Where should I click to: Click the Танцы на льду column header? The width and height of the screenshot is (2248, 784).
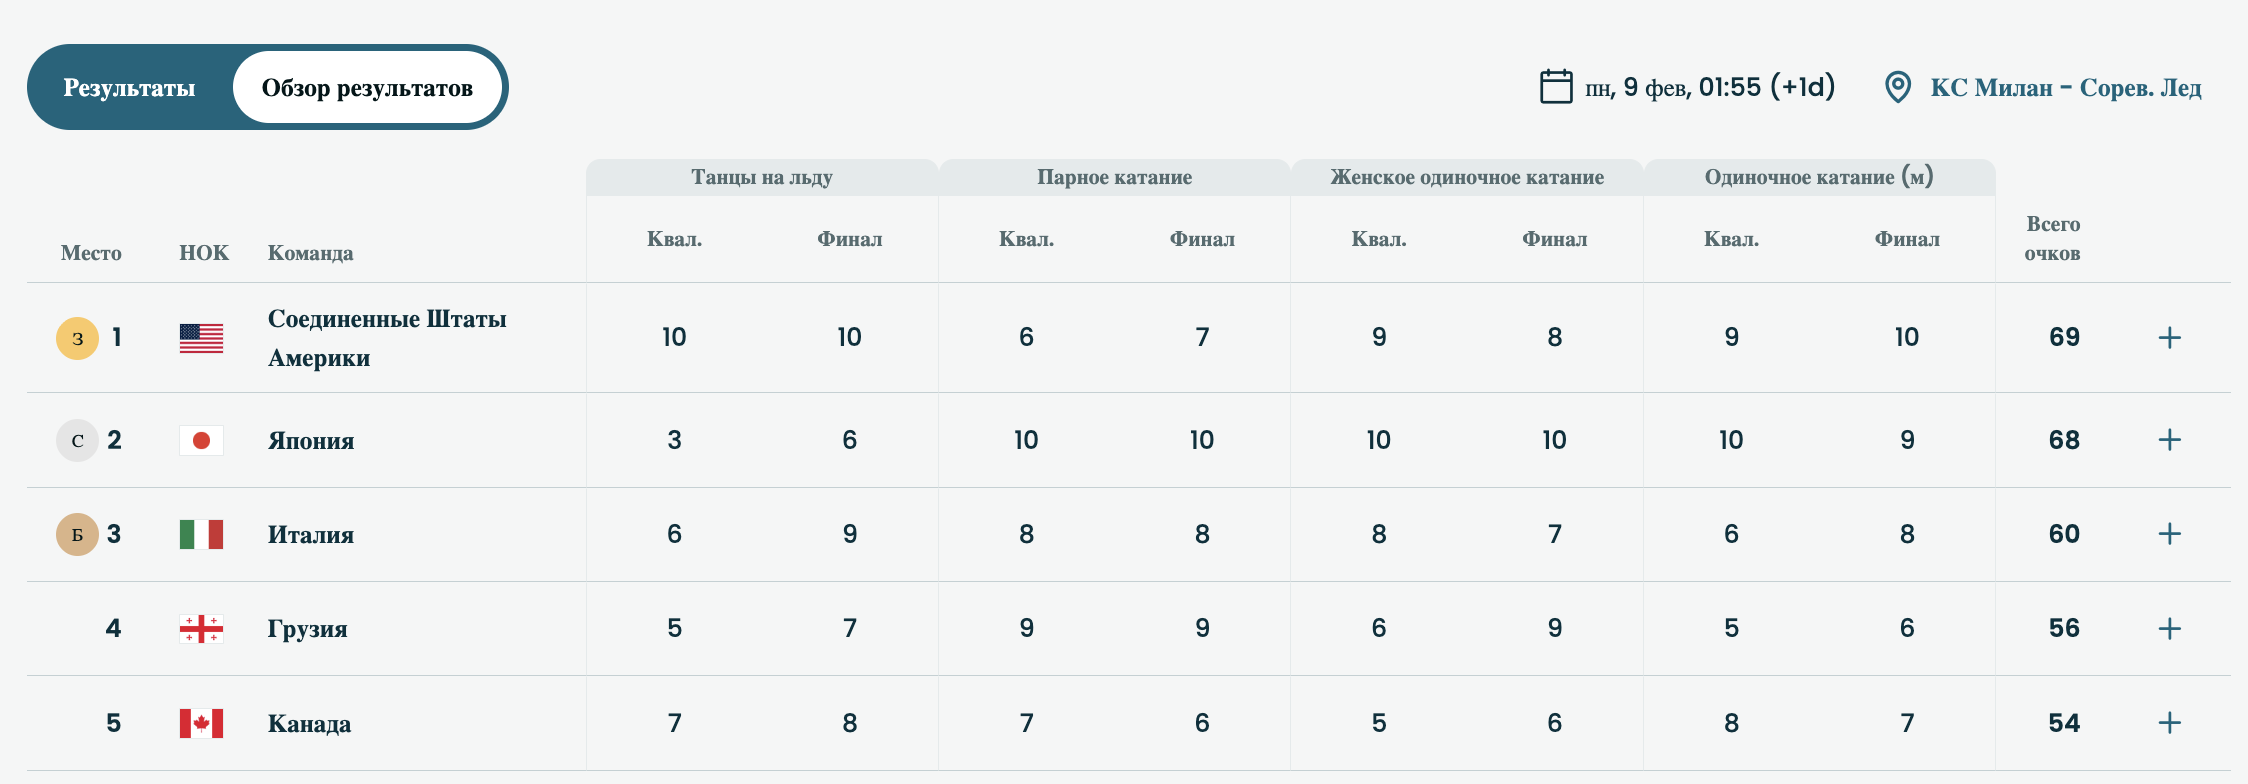(x=761, y=178)
